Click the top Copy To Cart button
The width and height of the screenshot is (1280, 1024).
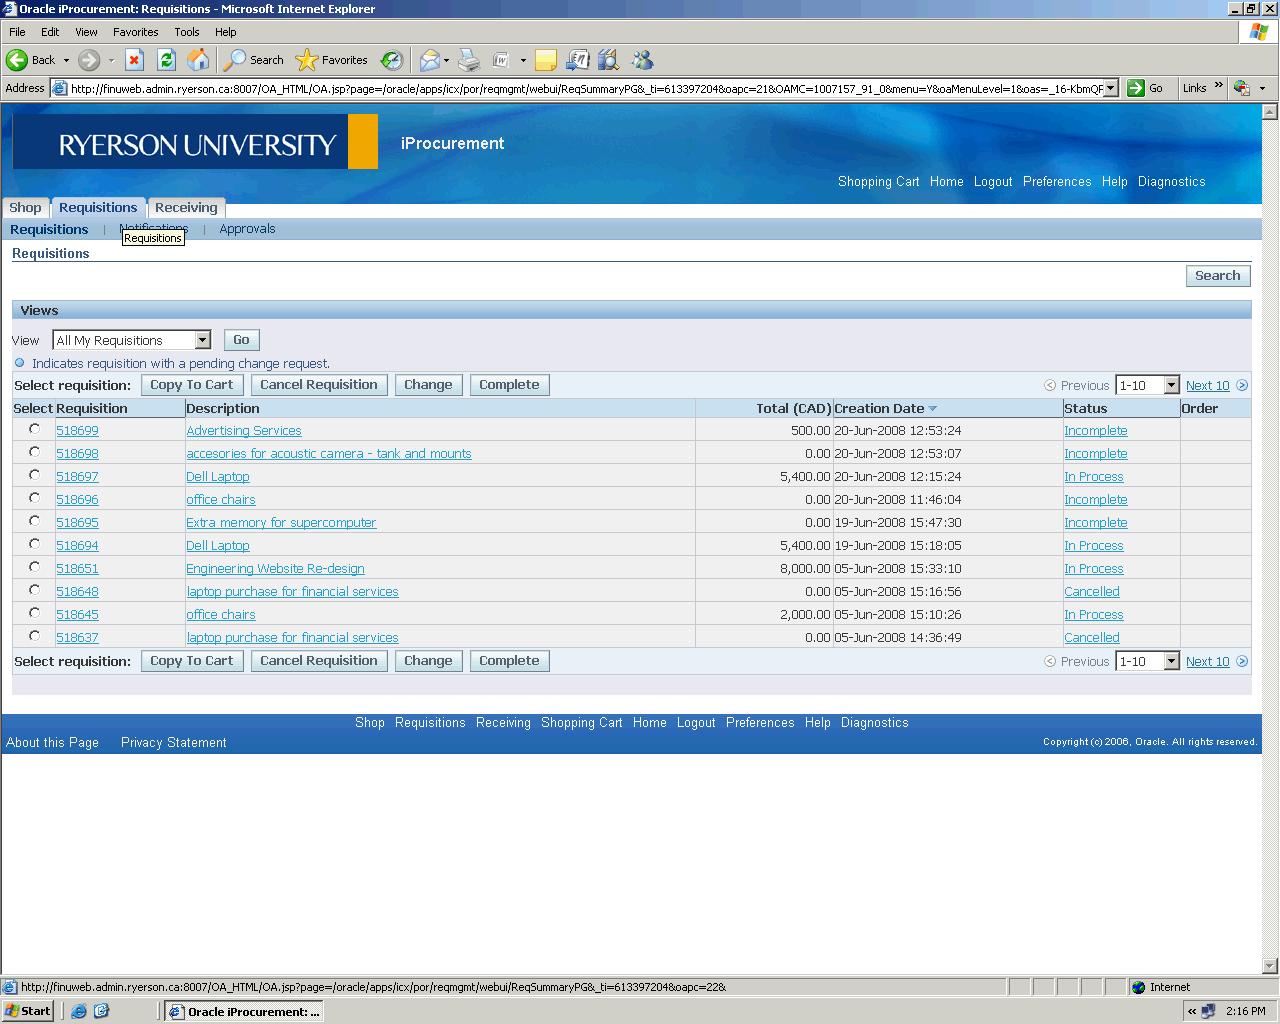[191, 385]
